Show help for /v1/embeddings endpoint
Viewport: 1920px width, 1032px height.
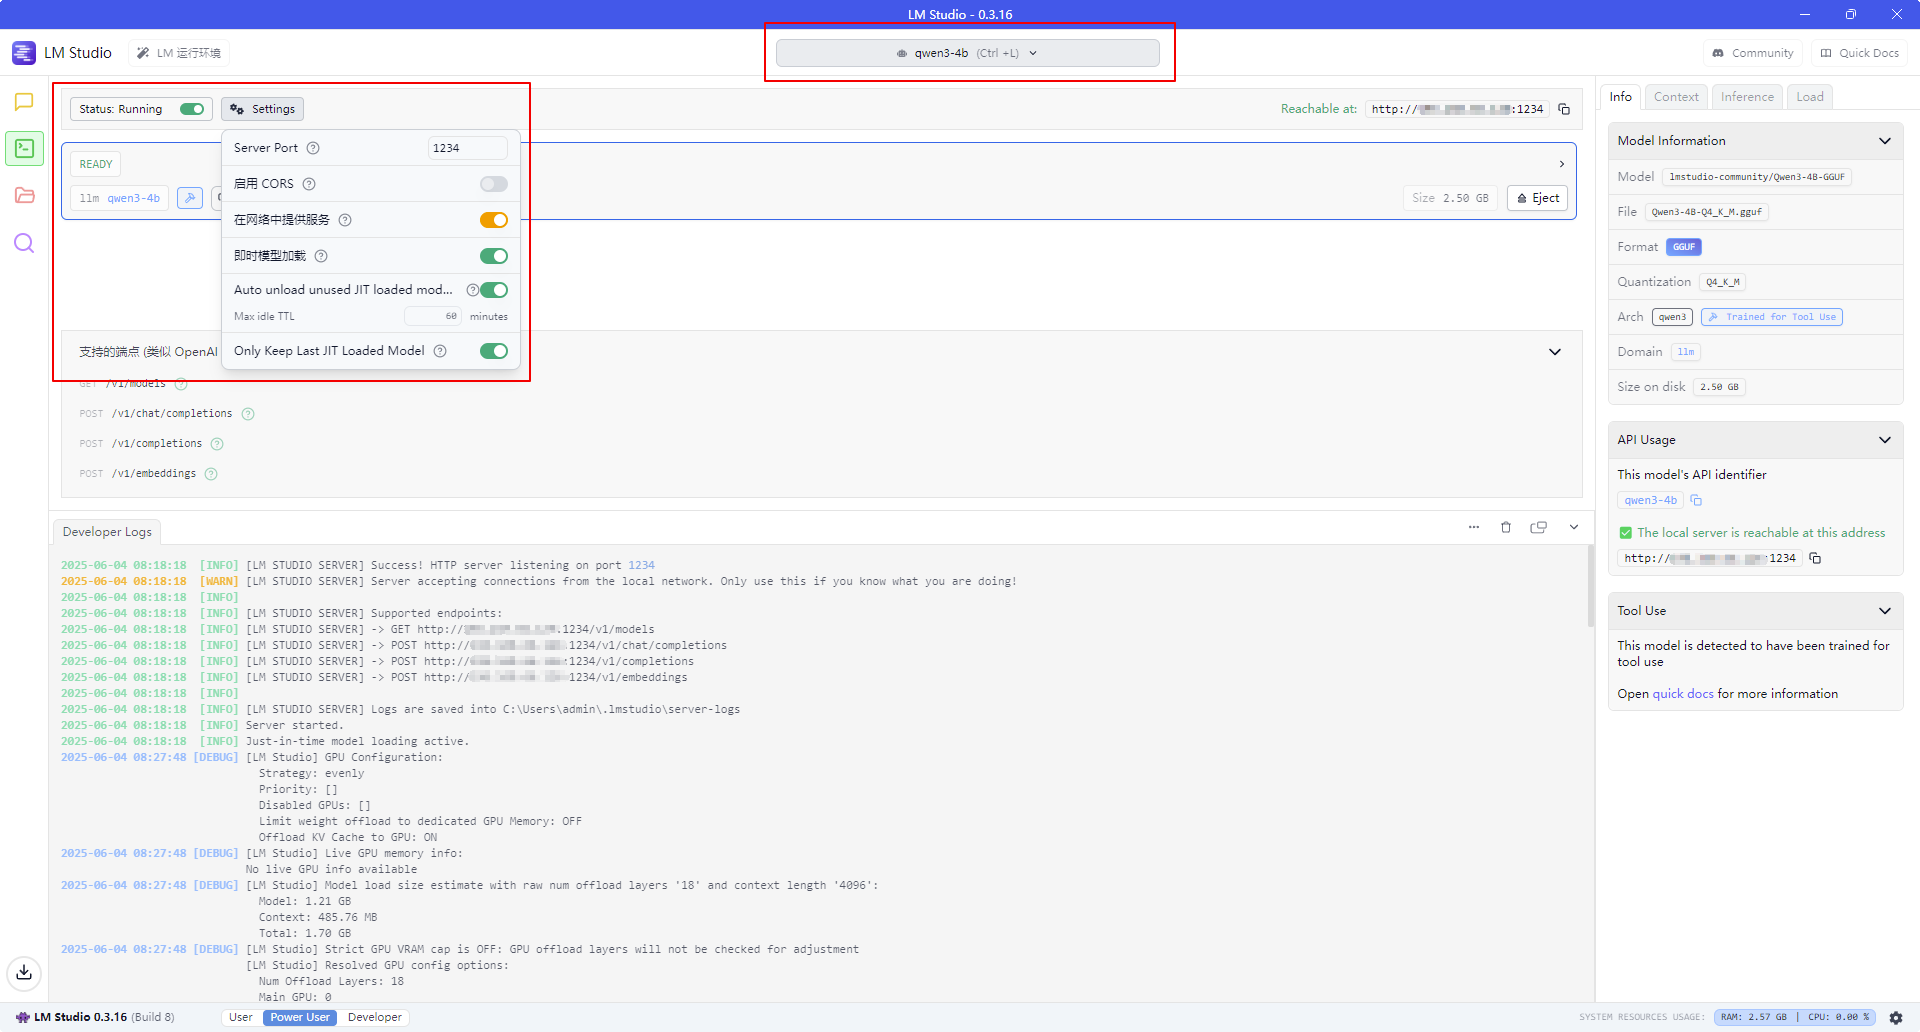[211, 474]
